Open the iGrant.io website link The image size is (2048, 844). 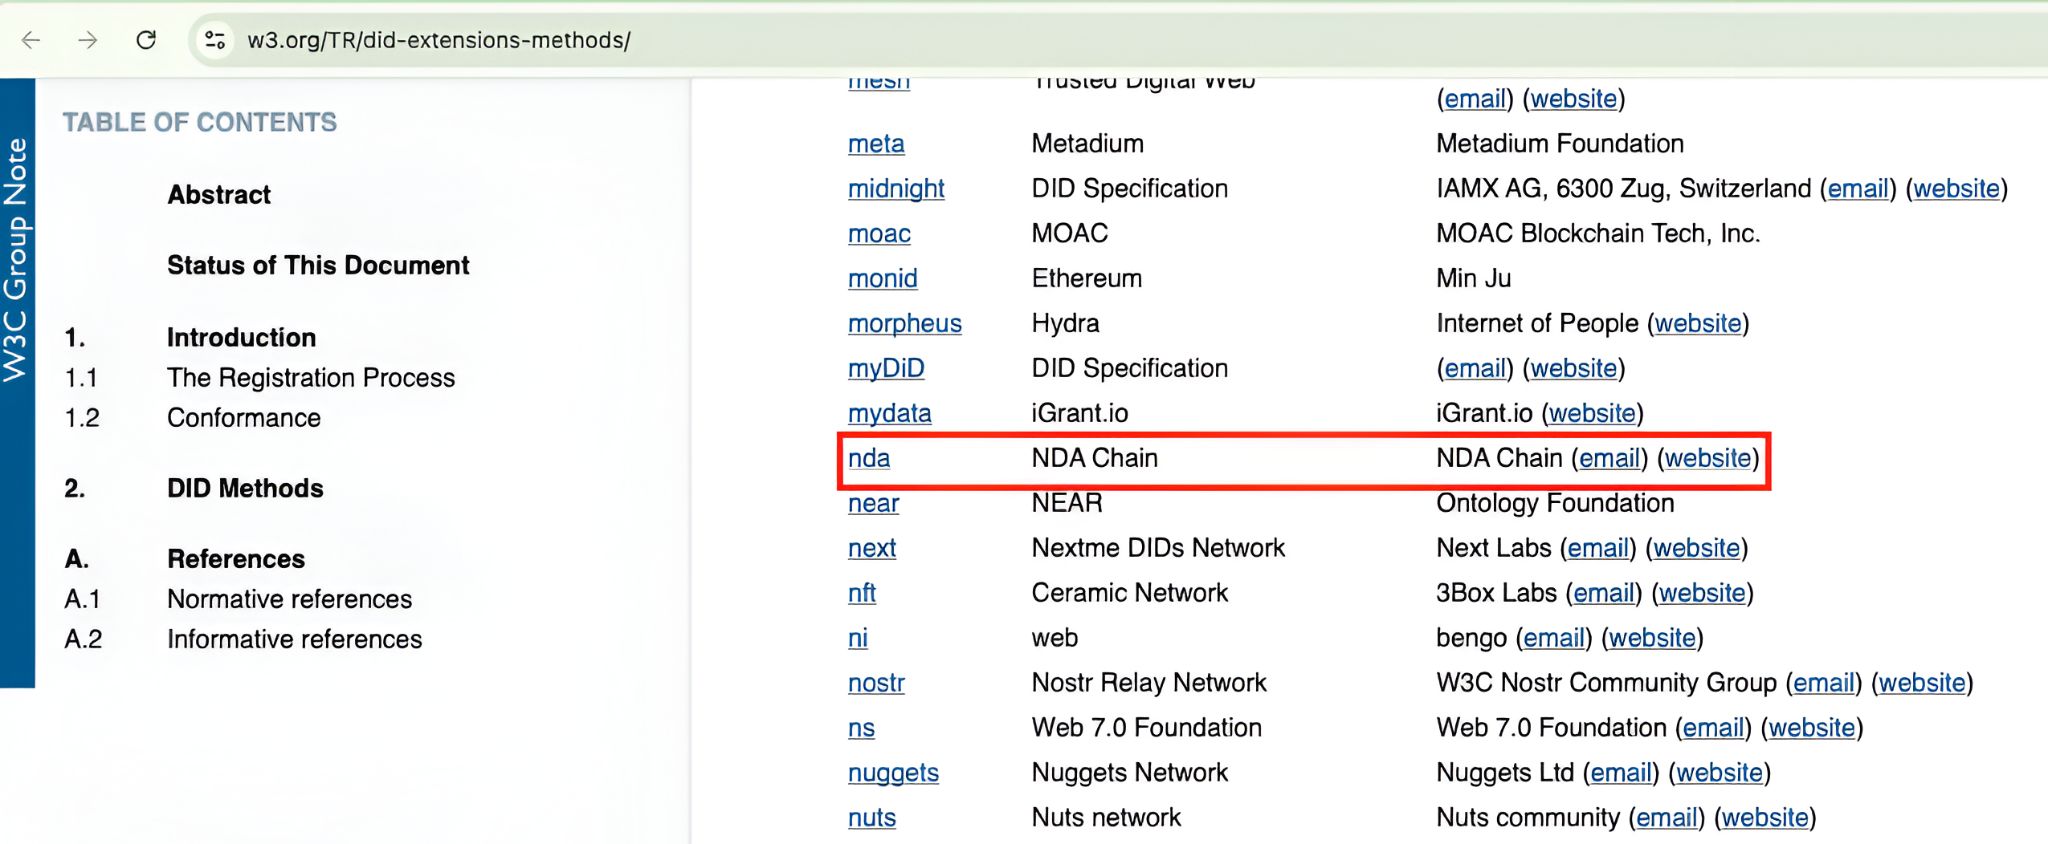(1593, 414)
